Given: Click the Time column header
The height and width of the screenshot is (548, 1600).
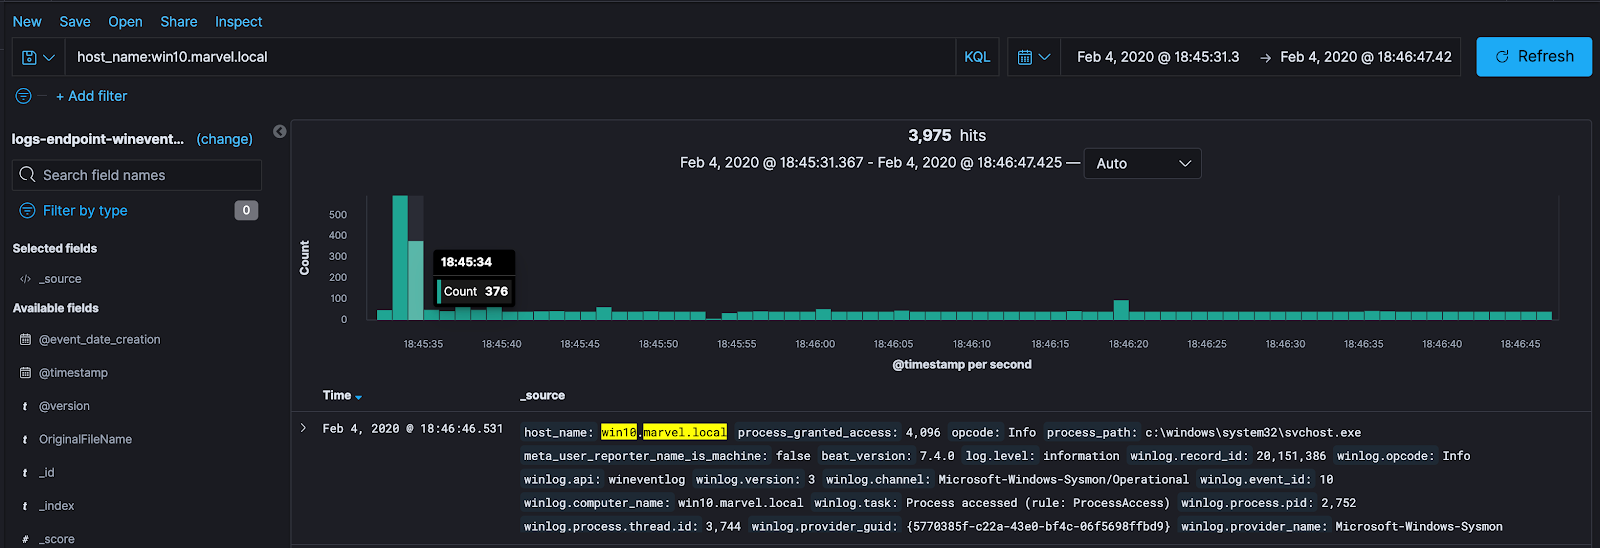Looking at the screenshot, I should point(336,396).
